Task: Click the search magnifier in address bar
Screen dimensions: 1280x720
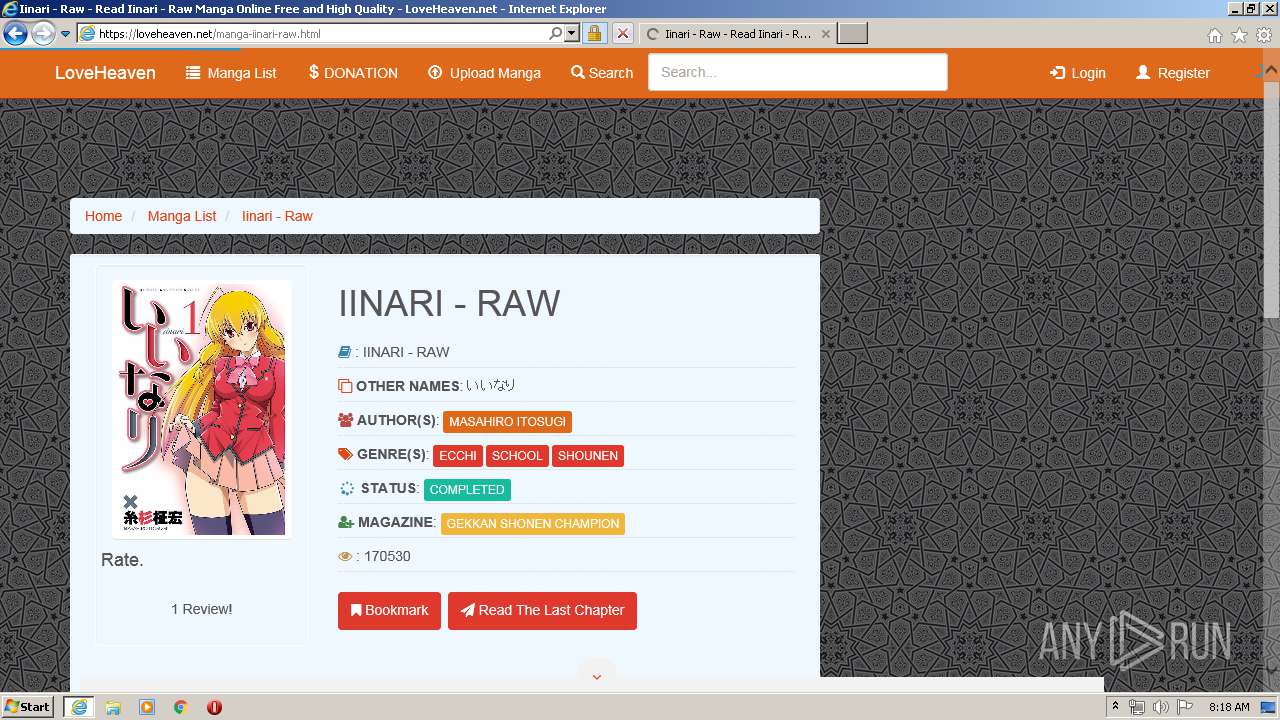Action: click(x=556, y=33)
